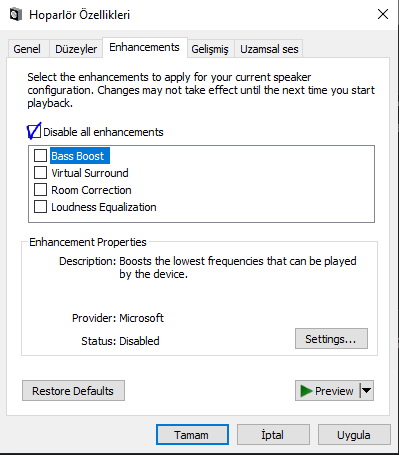Open the Düzeyler tab
The image size is (399, 455).
point(76,49)
